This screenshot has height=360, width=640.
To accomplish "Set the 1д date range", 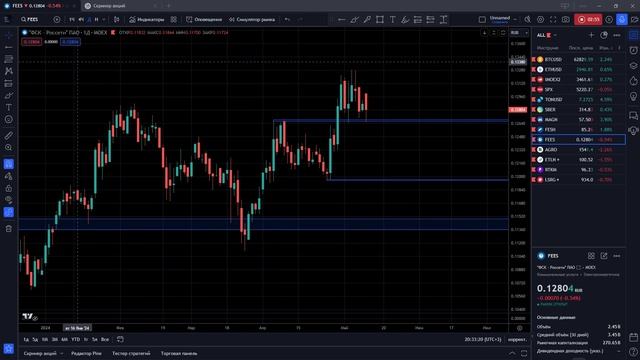I will pos(26,339).
